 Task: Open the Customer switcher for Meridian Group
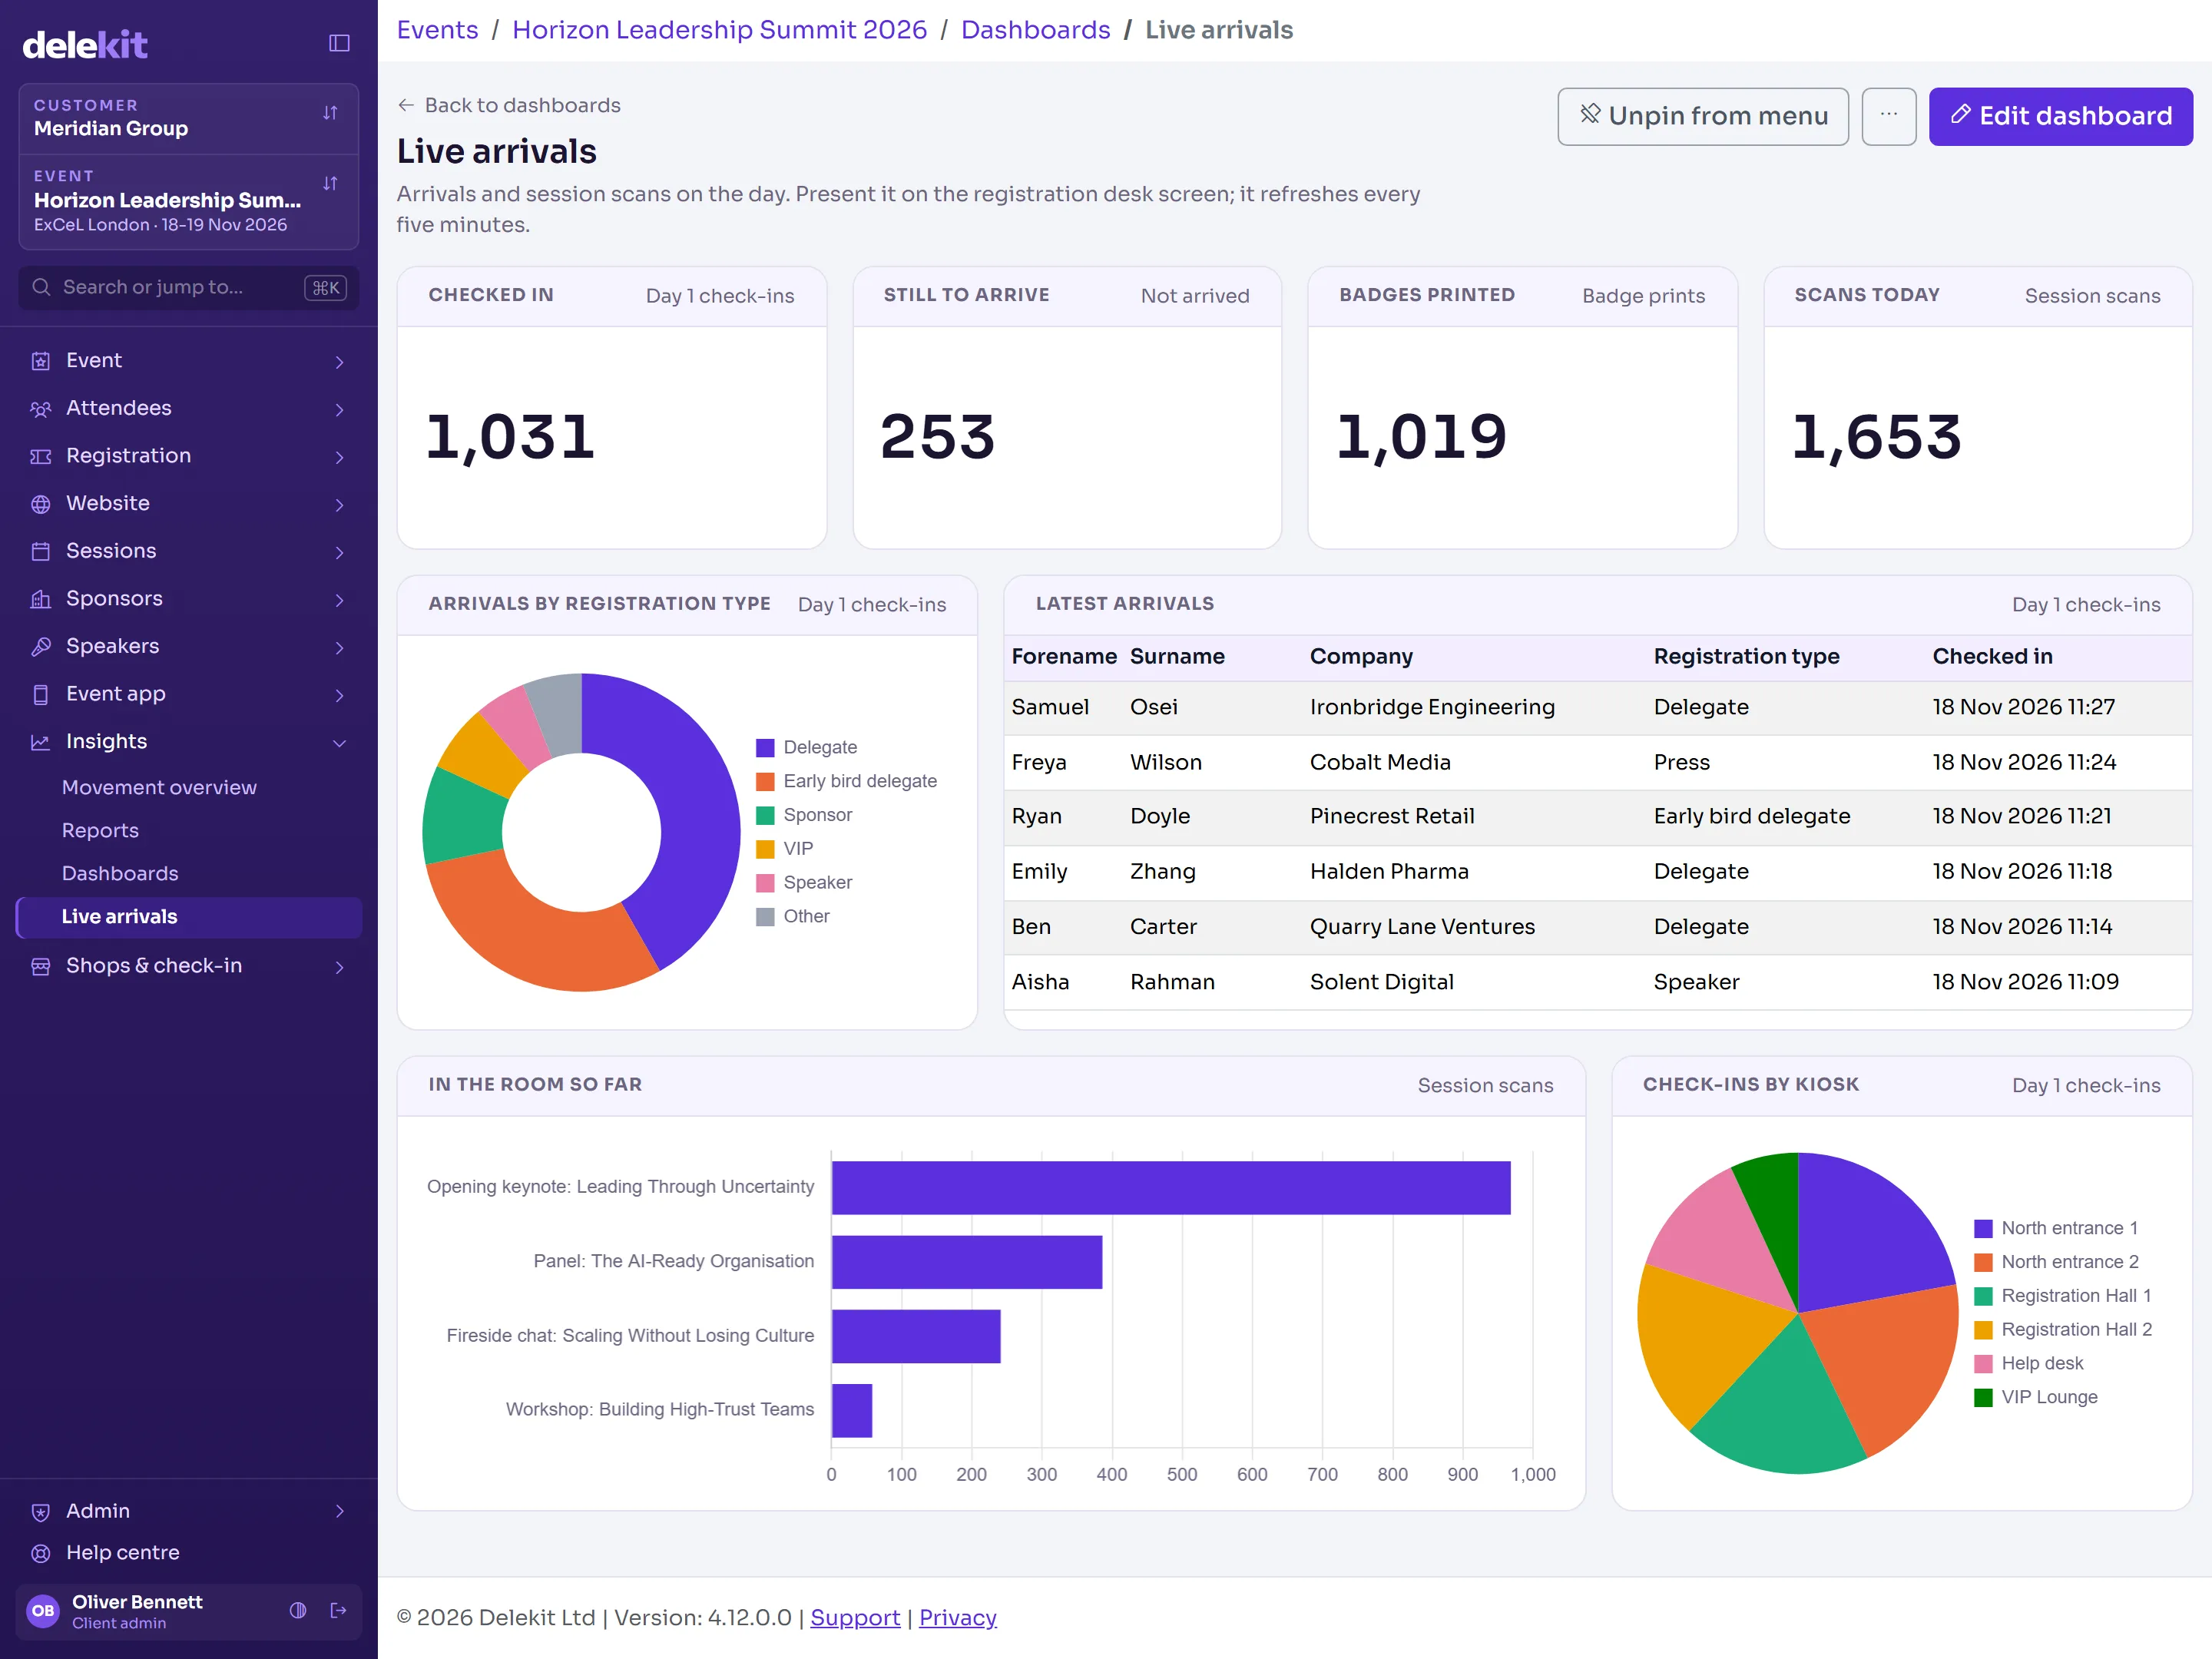coord(188,118)
